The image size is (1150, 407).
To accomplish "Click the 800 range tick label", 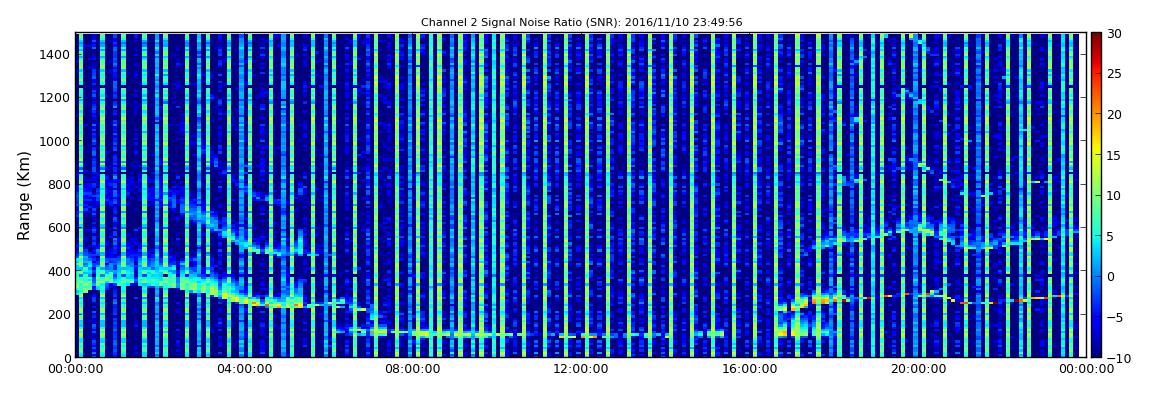I will click(x=59, y=184).
